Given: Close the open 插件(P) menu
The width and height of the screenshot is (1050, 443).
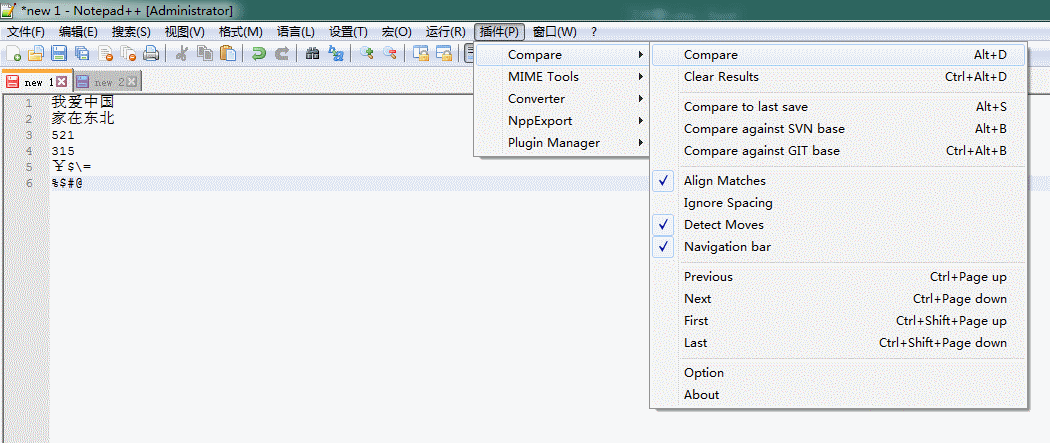Looking at the screenshot, I should coord(500,31).
